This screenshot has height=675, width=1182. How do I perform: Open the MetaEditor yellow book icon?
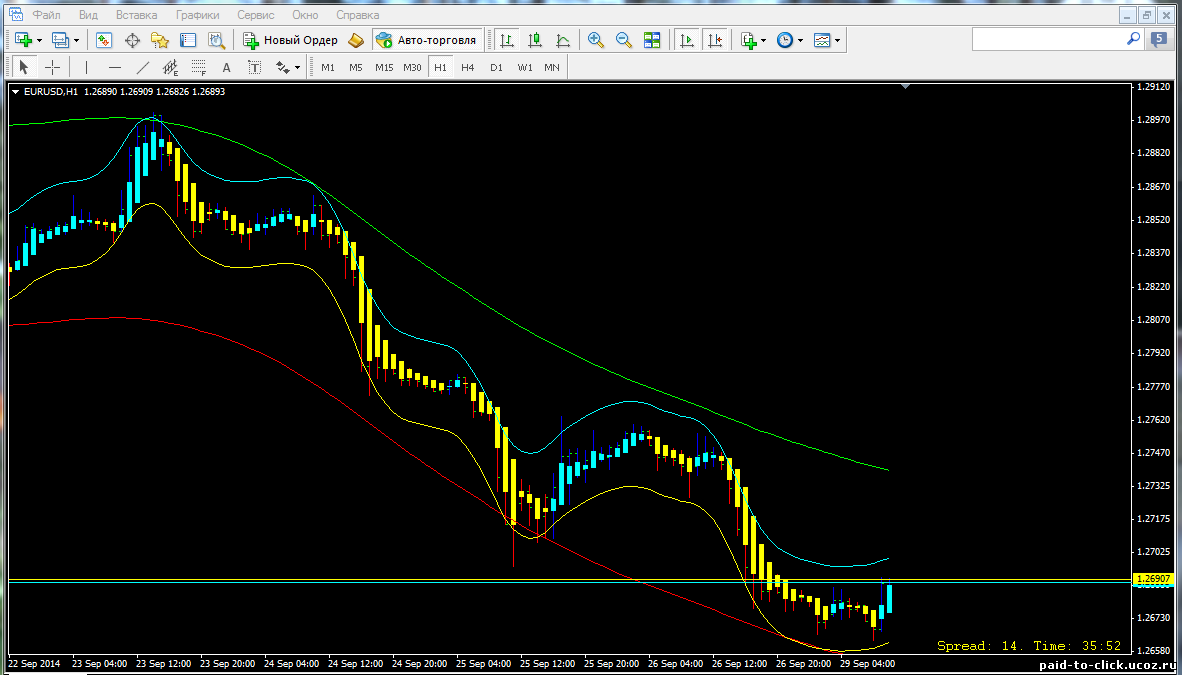pyautogui.click(x=357, y=40)
